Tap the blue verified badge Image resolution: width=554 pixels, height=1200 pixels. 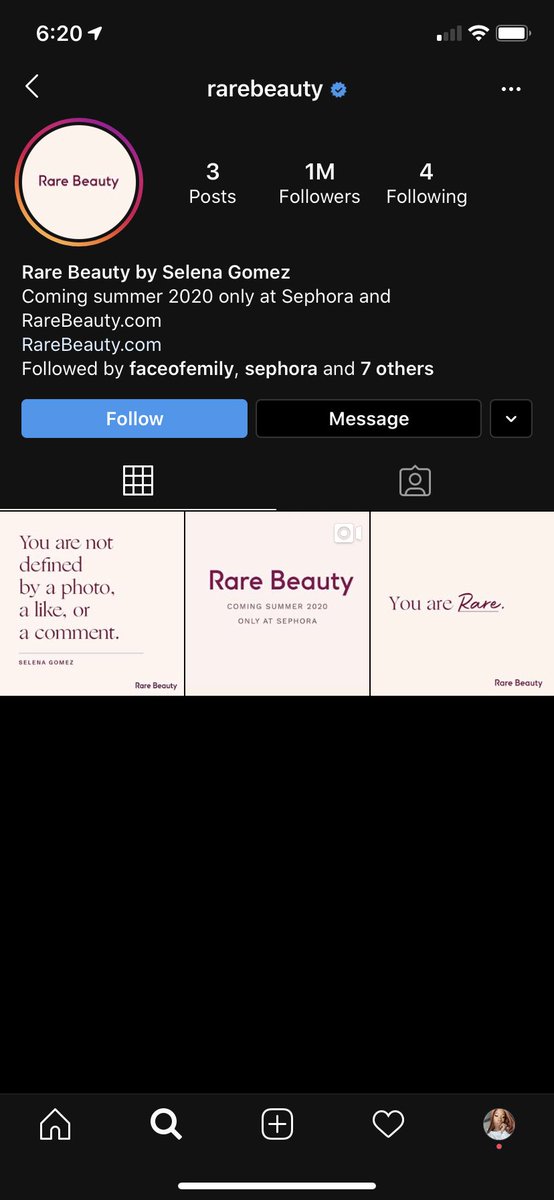pos(339,89)
